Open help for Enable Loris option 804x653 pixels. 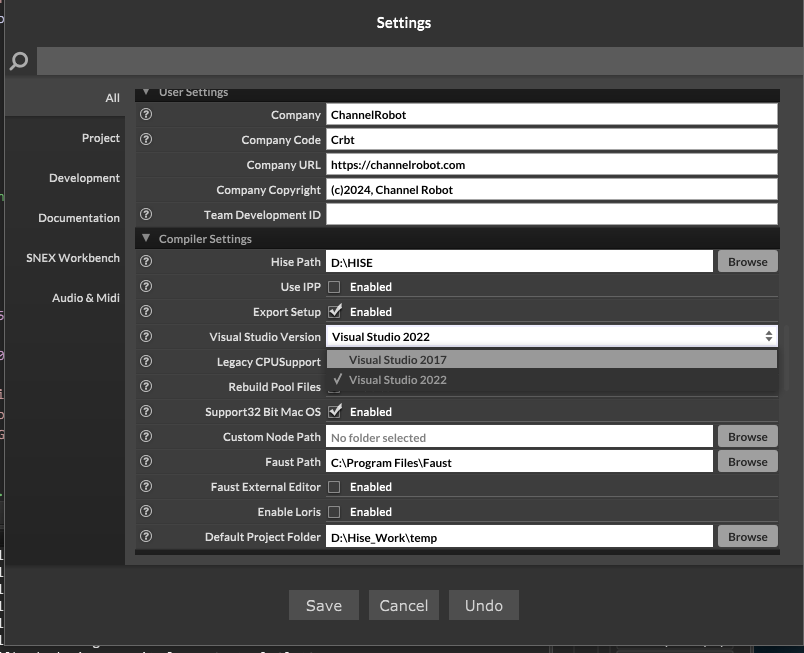146,512
